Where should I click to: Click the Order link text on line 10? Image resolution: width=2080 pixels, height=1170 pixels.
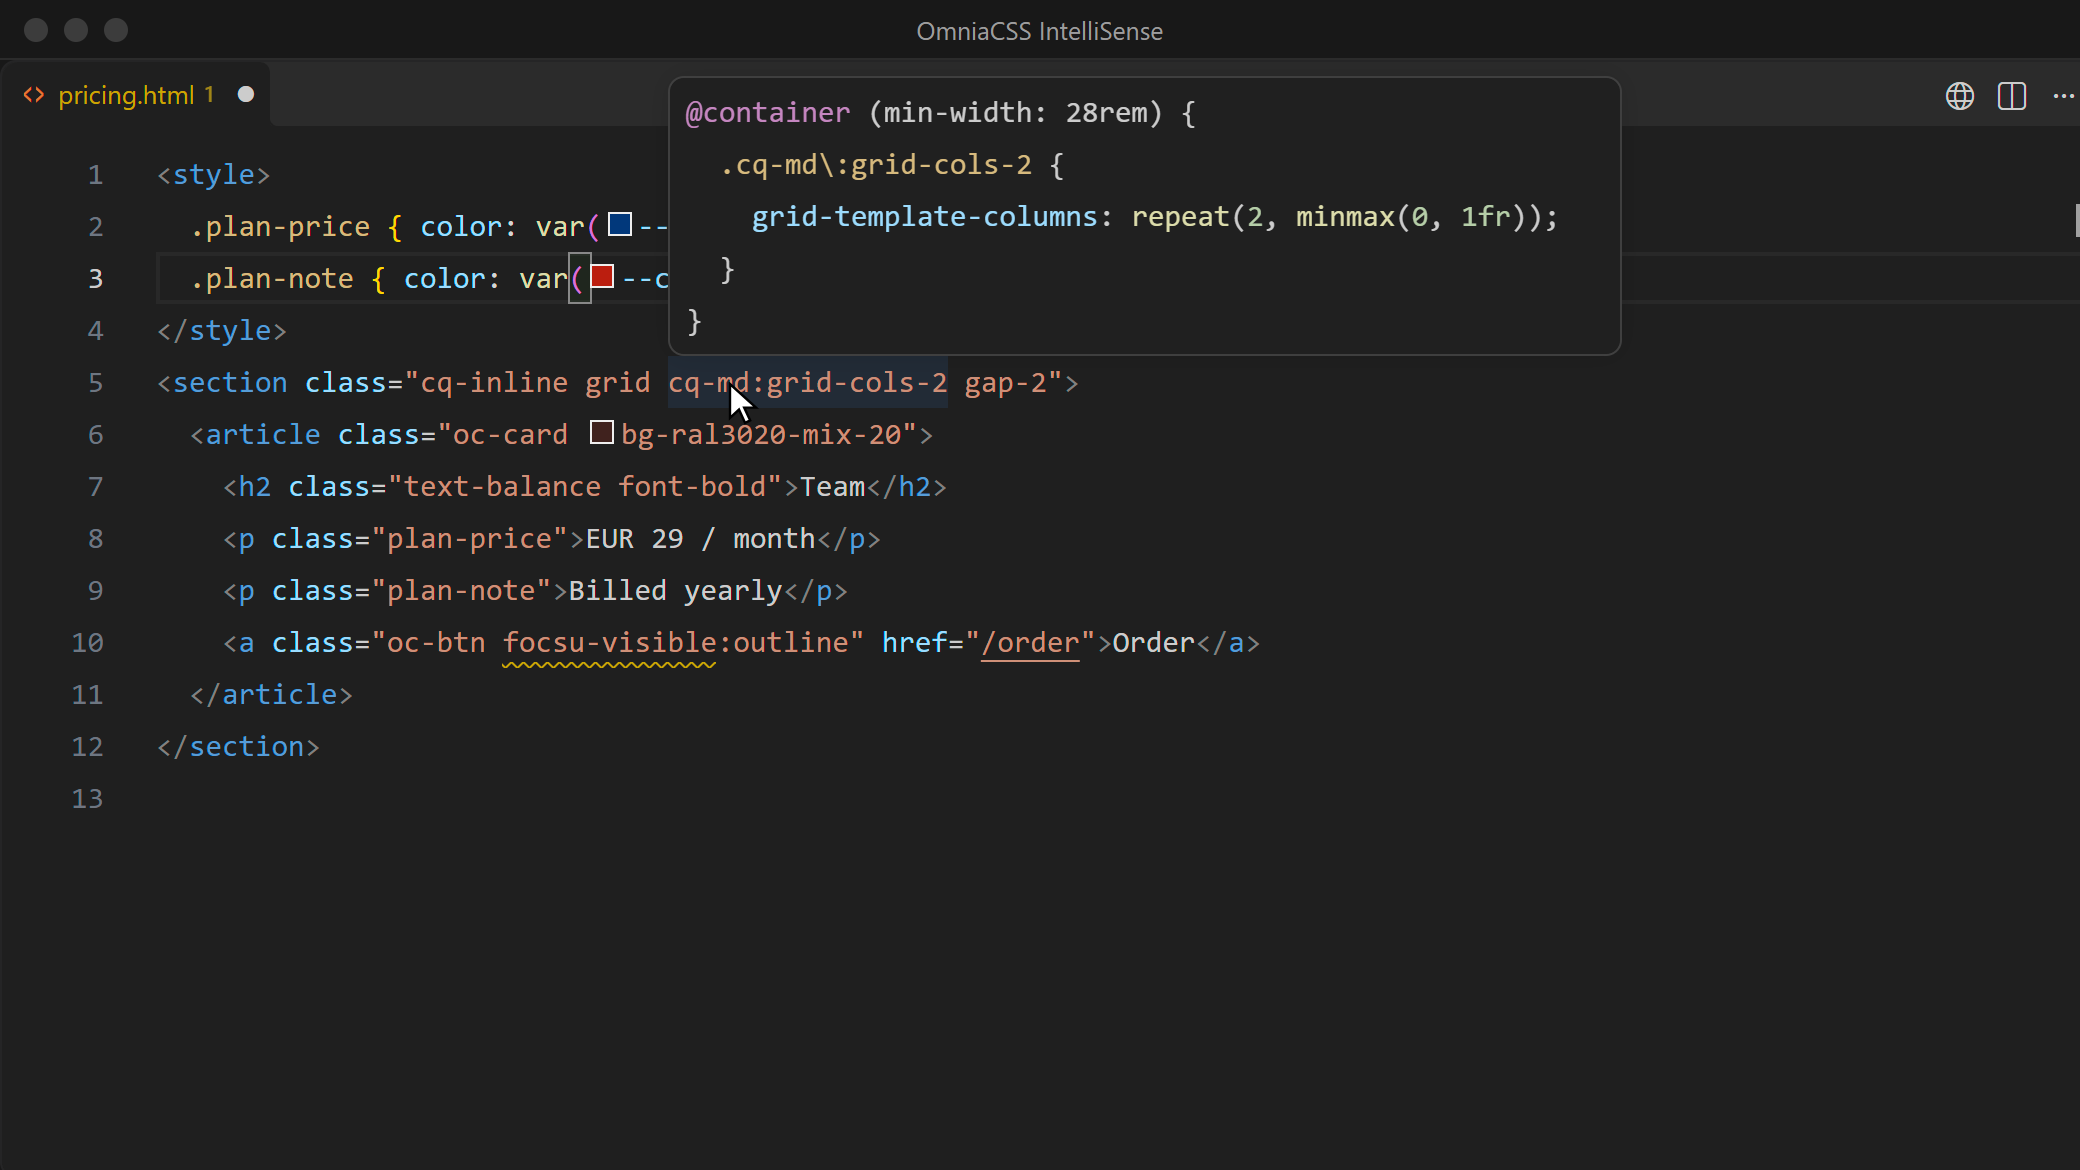tap(1153, 643)
